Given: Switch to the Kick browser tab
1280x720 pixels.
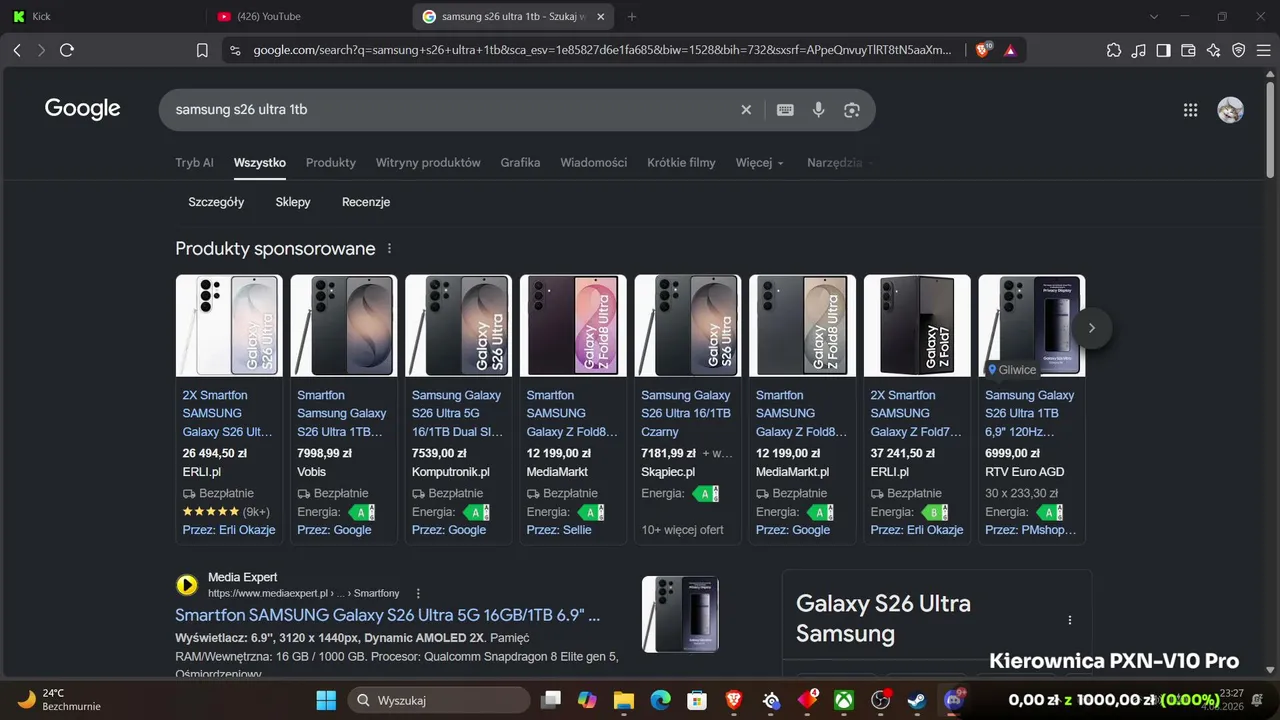Looking at the screenshot, I should pyautogui.click(x=105, y=16).
